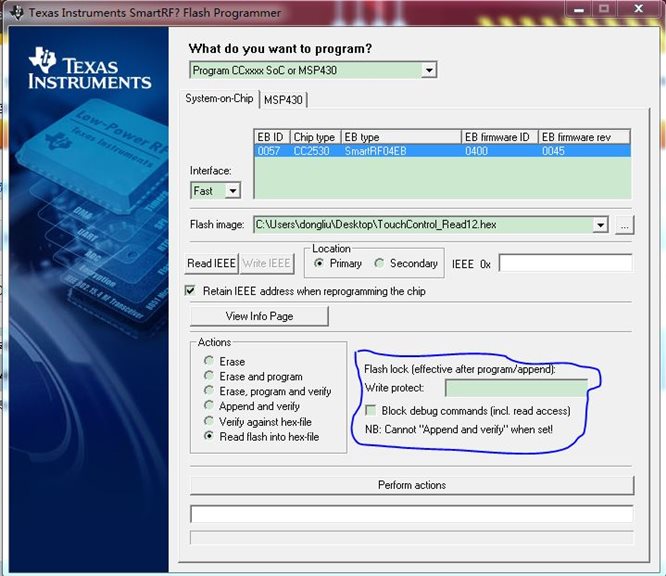Select the Erase and program action
666x576 pixels.
[209, 376]
